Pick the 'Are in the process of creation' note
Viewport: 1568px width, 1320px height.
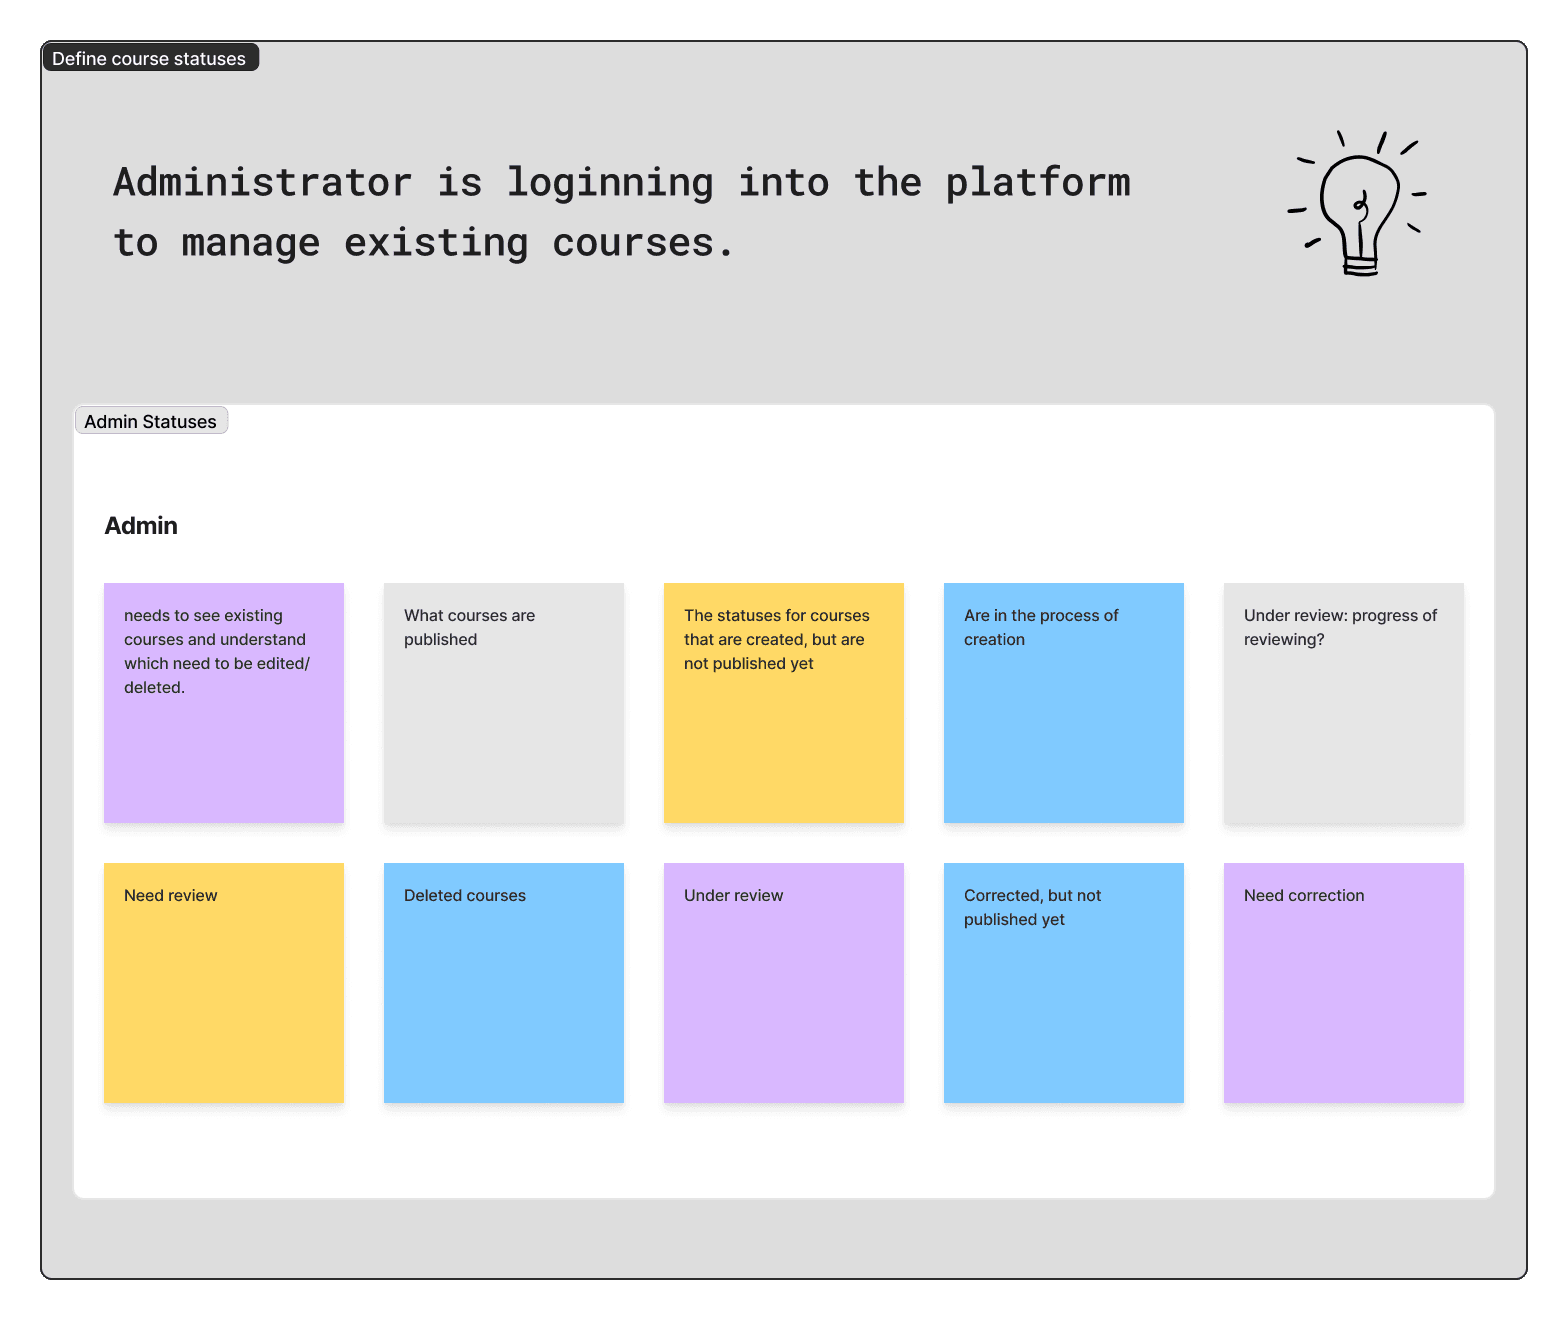1064,703
